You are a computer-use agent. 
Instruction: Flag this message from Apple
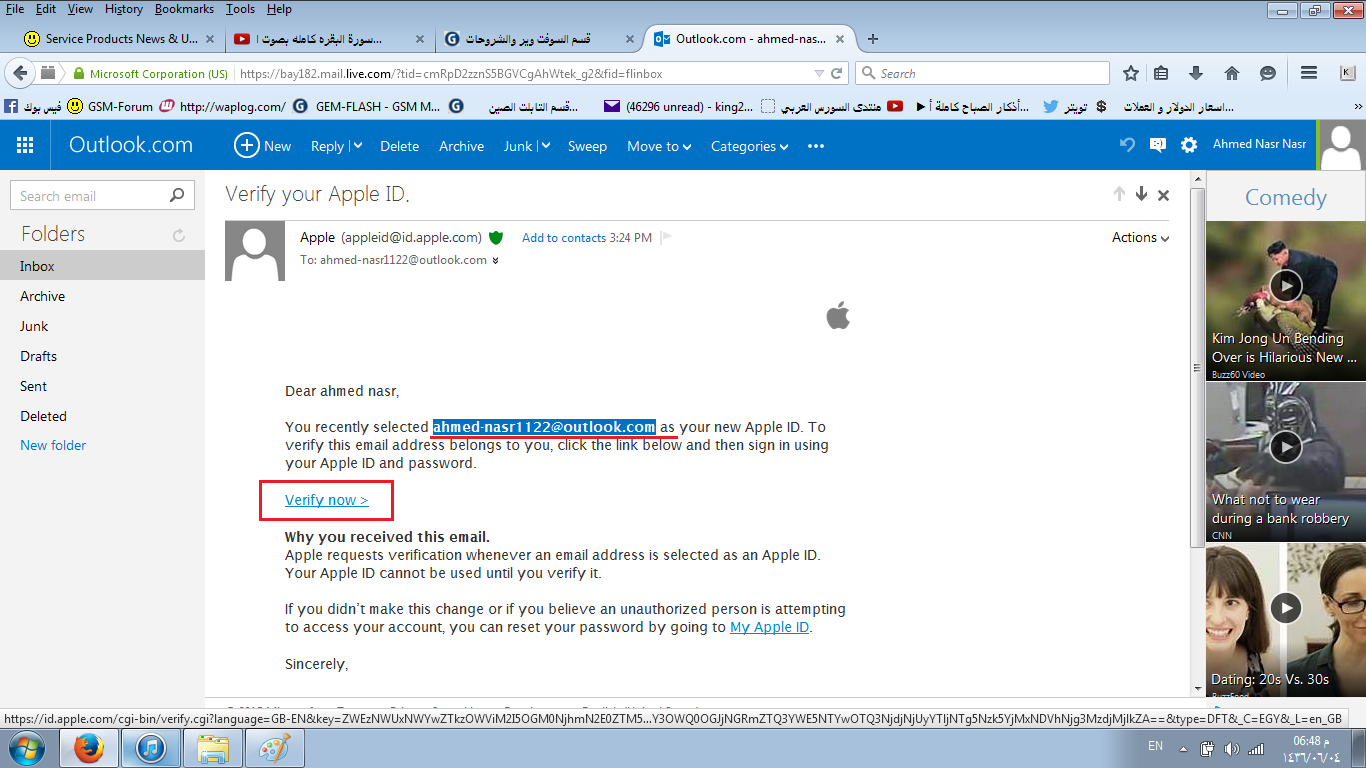[666, 238]
